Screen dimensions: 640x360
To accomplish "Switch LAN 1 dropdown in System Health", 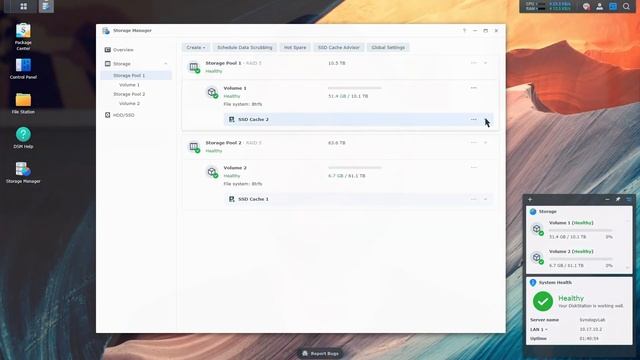I will [x=539, y=329].
